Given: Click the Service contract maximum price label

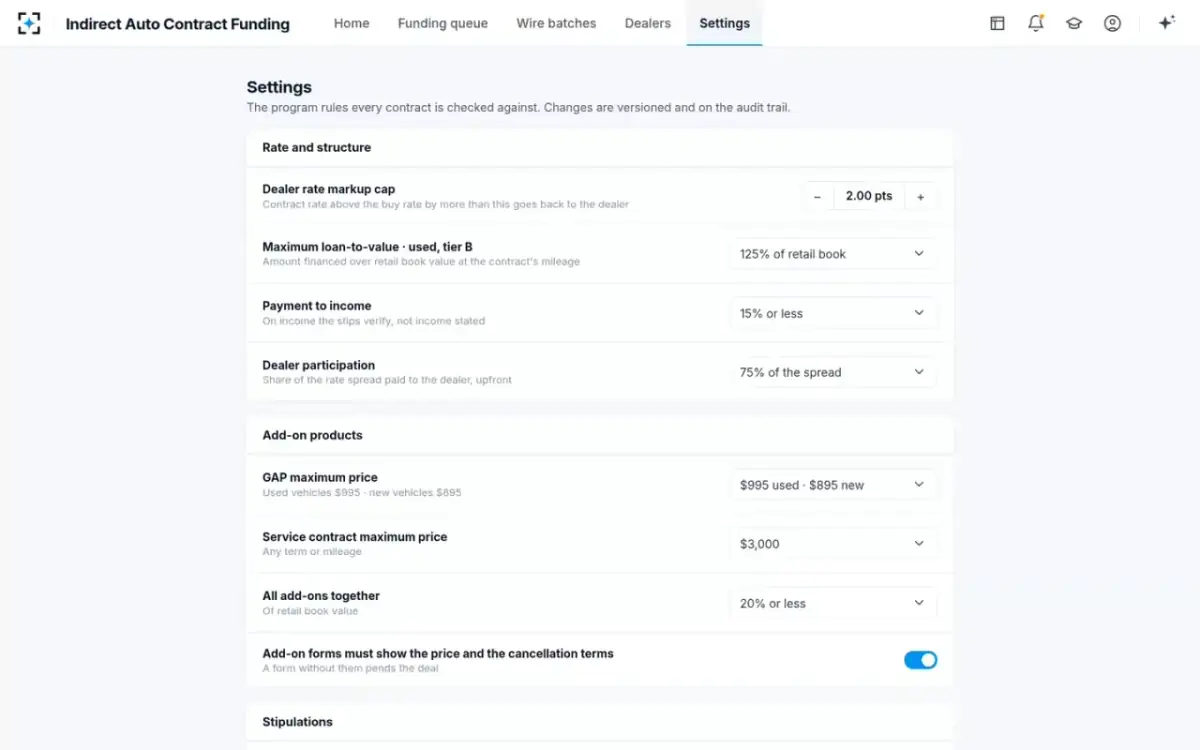Looking at the screenshot, I should [x=354, y=537].
